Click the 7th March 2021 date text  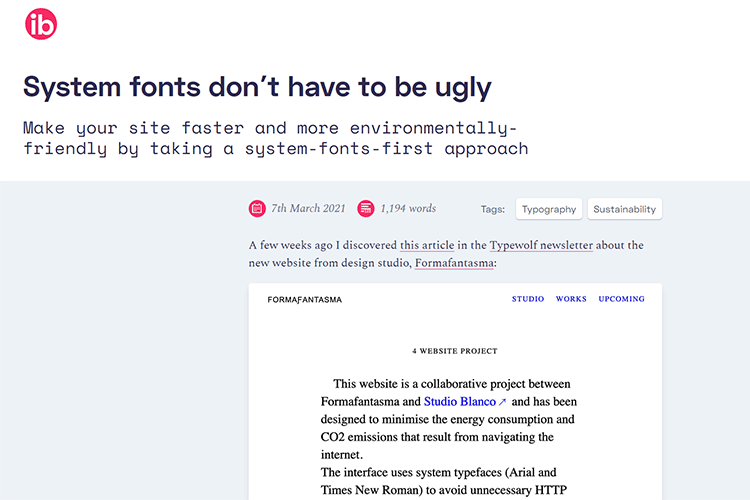click(308, 209)
